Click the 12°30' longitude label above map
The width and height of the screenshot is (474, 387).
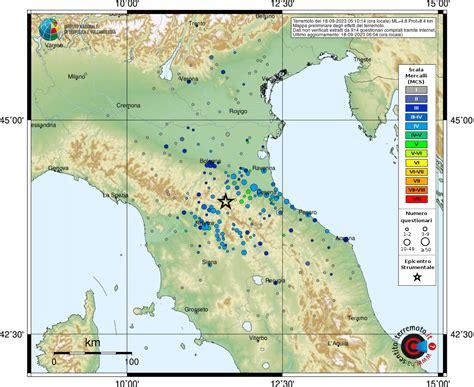click(x=282, y=4)
